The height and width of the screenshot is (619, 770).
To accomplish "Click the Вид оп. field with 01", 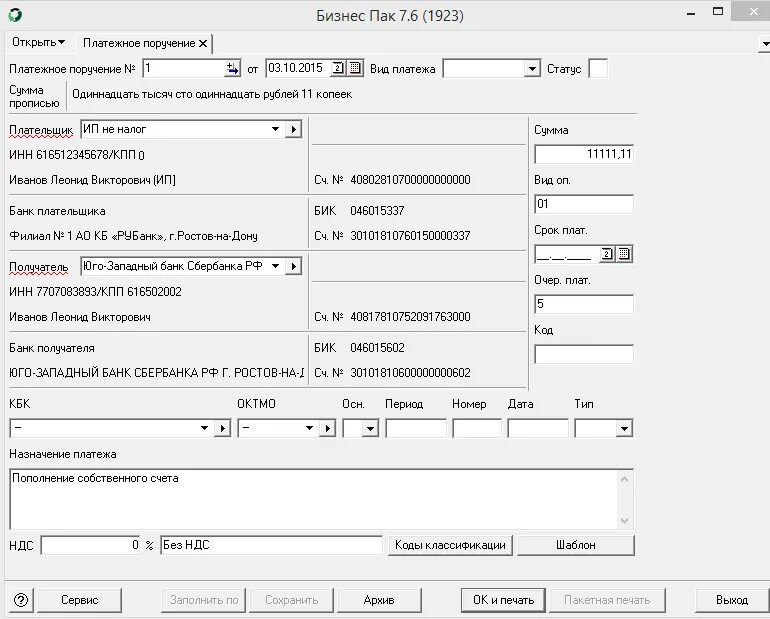I will tap(584, 204).
